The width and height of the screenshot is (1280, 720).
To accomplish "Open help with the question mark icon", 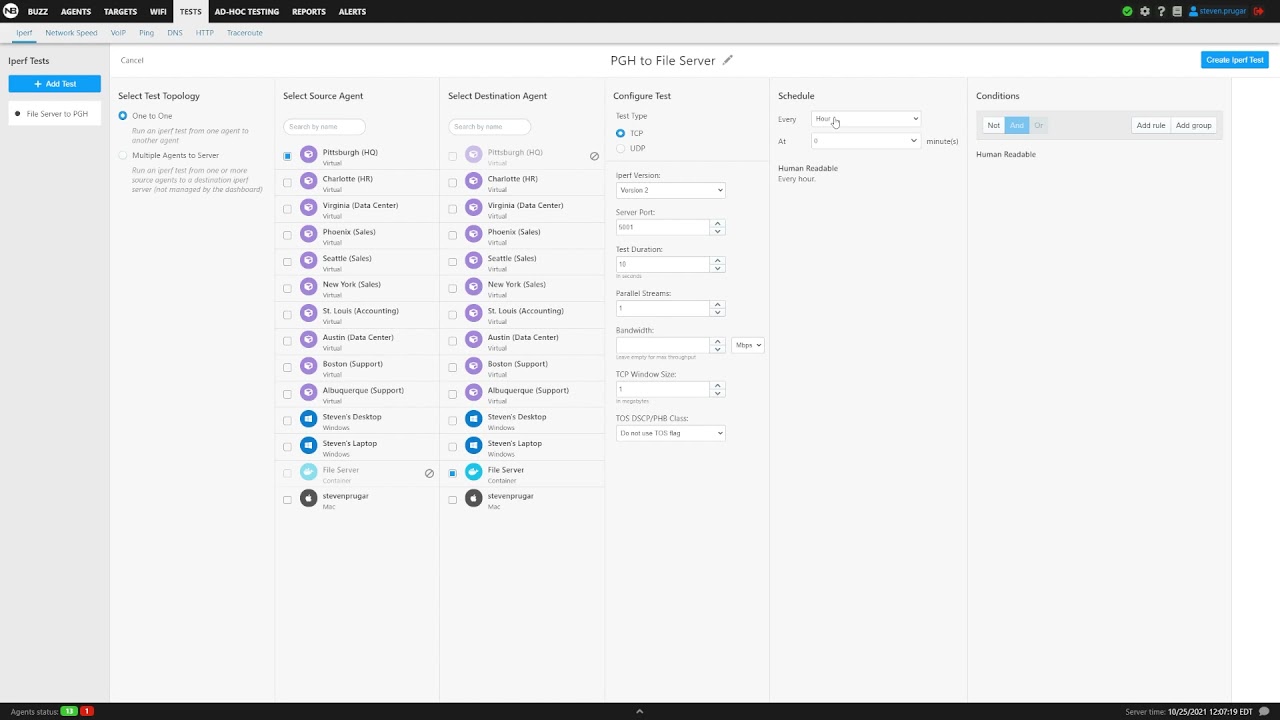I will pos(1161,12).
